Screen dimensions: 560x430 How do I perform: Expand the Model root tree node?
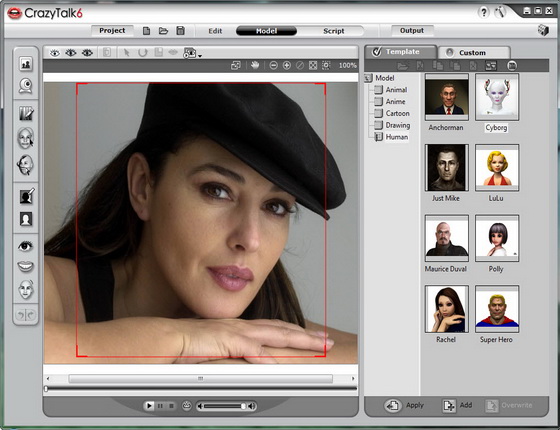point(369,78)
